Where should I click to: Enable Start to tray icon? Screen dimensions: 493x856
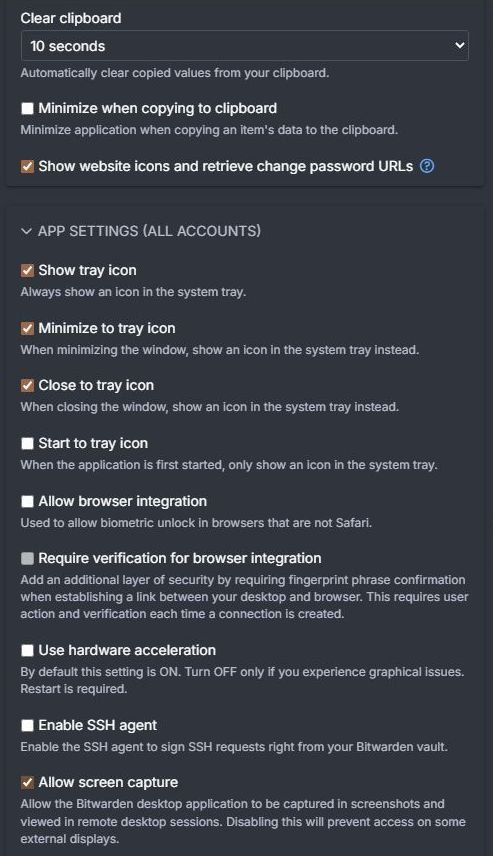pos(27,443)
